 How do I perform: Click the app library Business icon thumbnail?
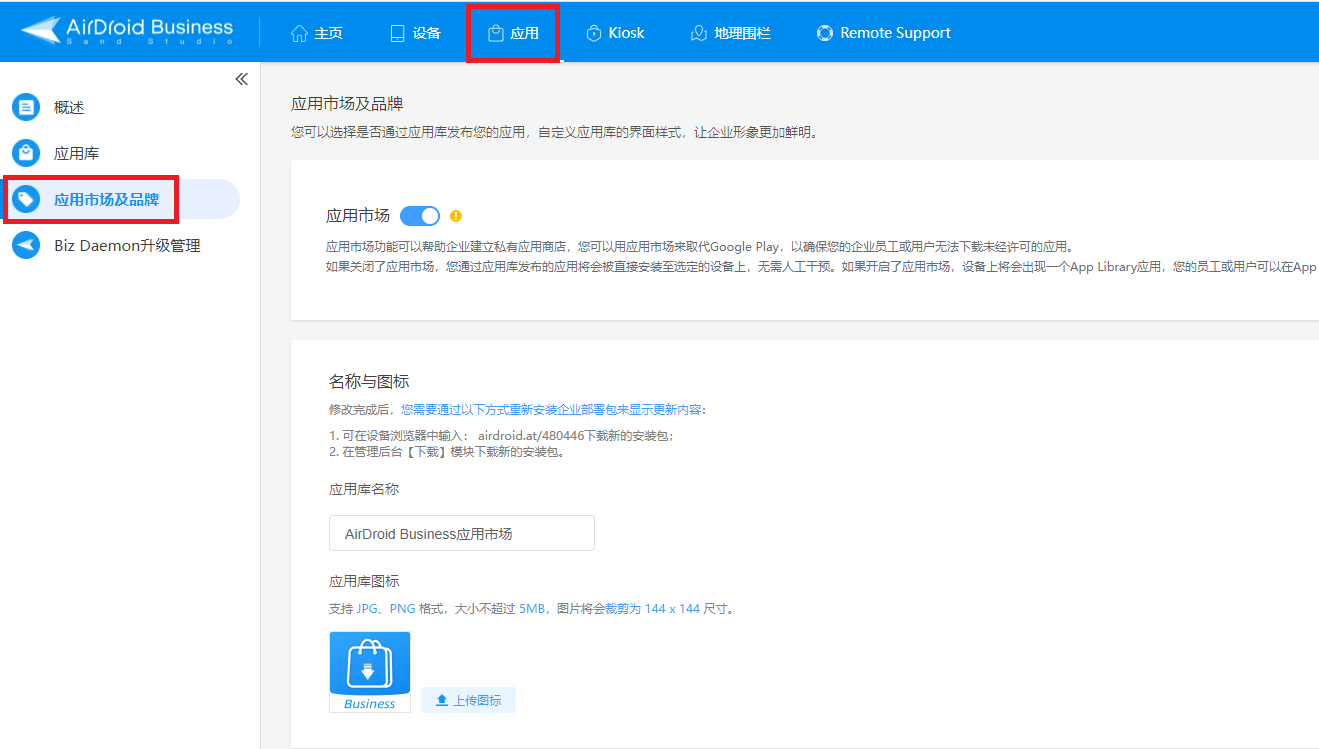coord(370,672)
